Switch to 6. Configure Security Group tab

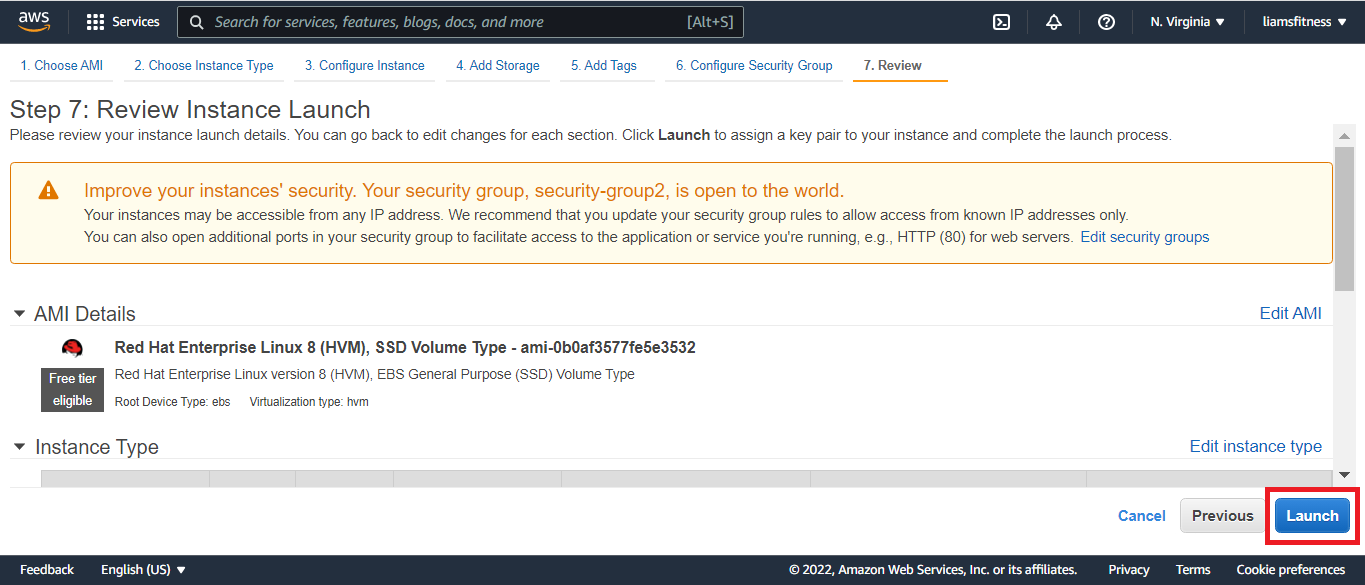753,65
